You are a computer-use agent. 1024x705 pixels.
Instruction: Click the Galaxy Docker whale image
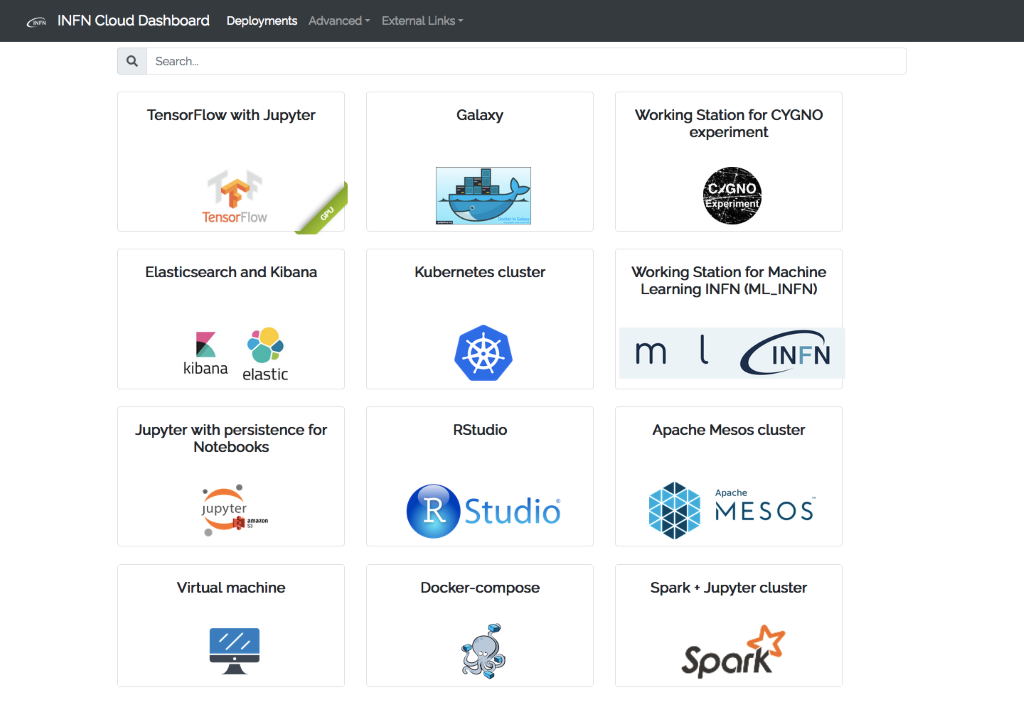[483, 196]
